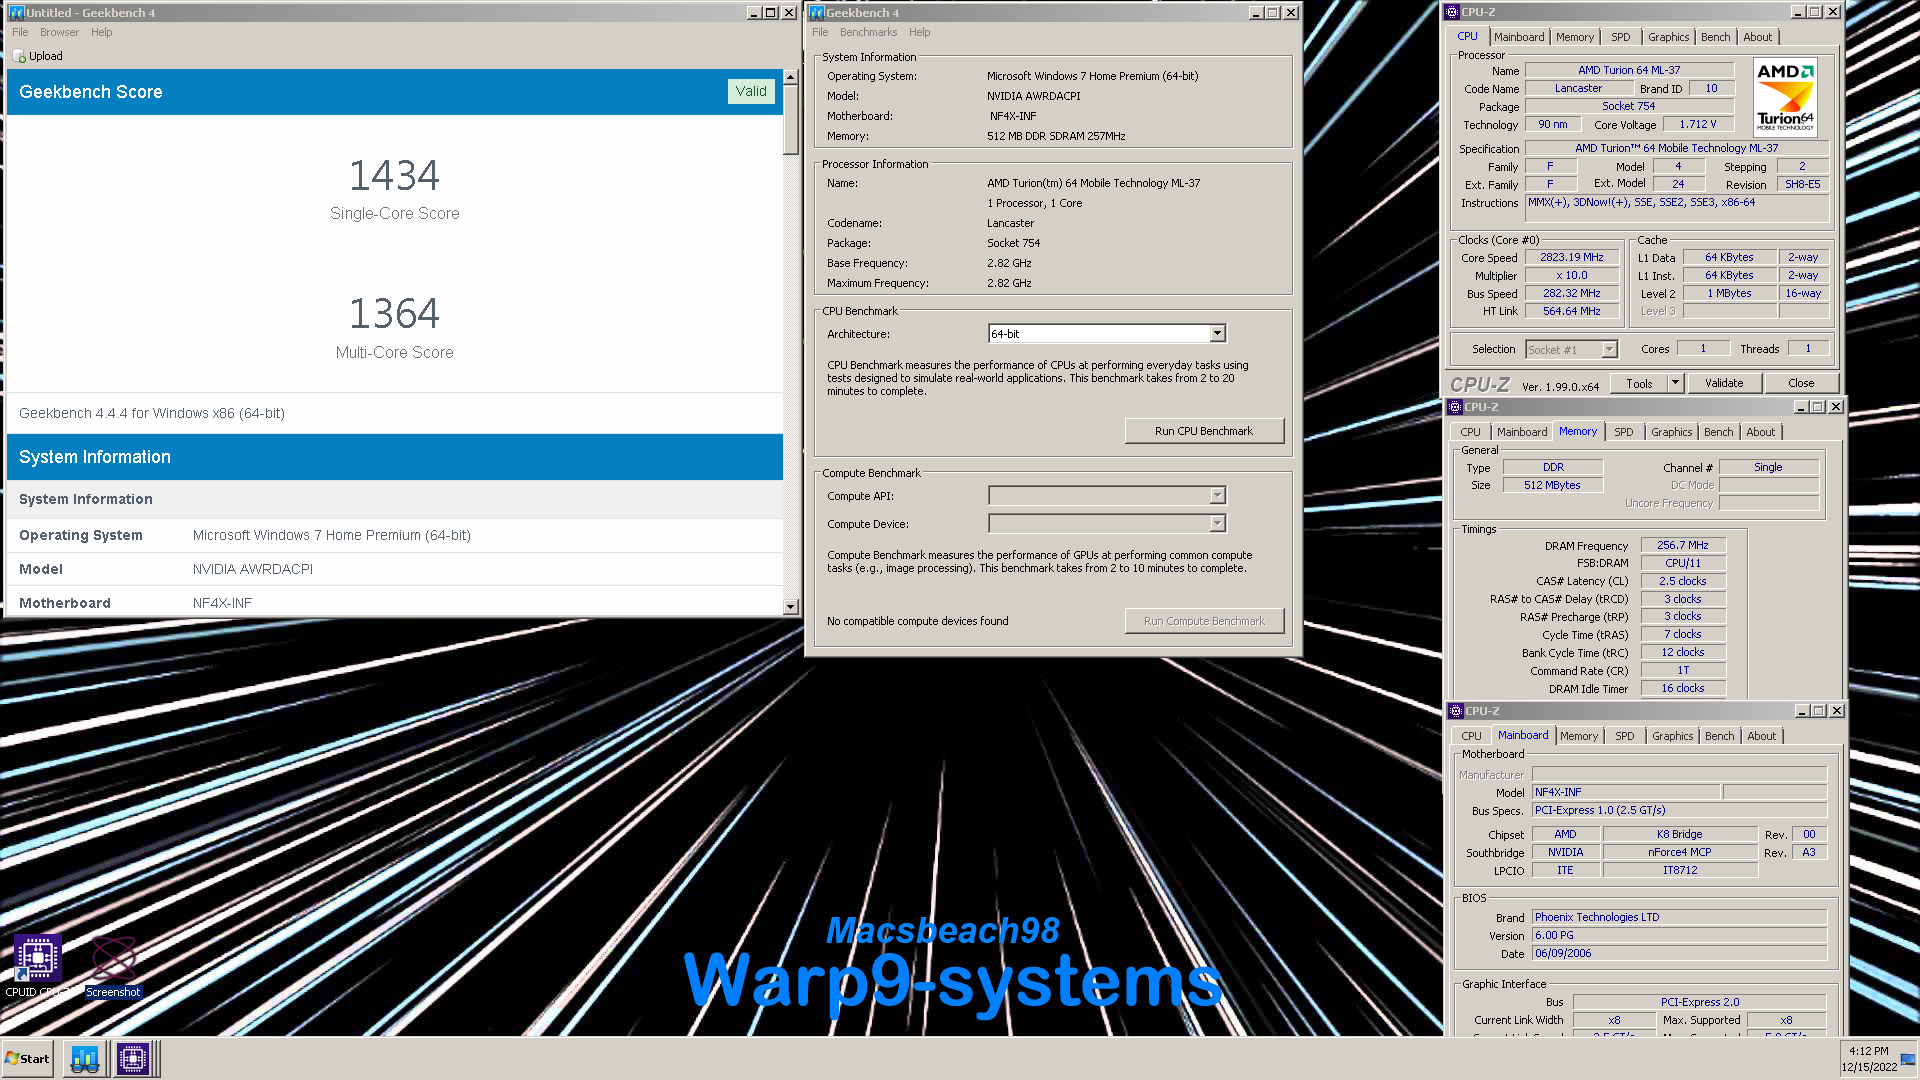Viewport: 1920px width, 1080px height.
Task: Open the Compute API dropdown
Action: point(1217,496)
